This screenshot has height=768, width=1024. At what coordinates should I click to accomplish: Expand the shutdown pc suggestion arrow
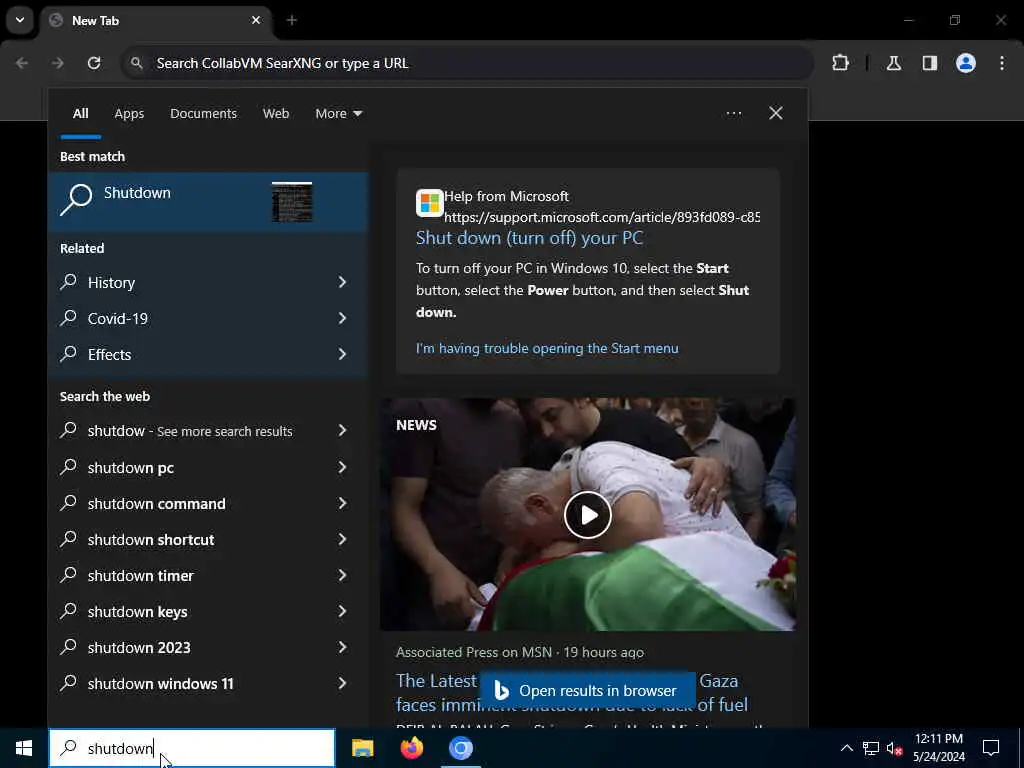click(x=342, y=468)
